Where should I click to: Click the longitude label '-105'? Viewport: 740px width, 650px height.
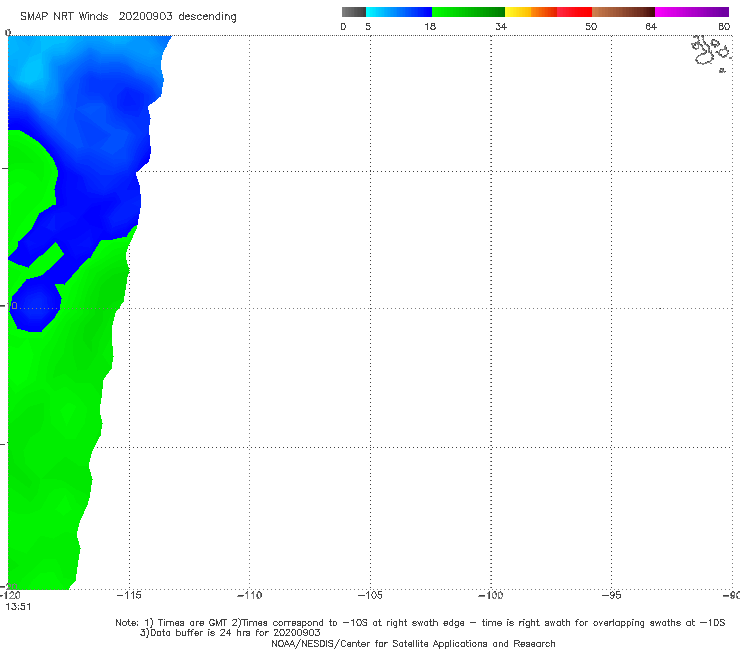(370, 596)
